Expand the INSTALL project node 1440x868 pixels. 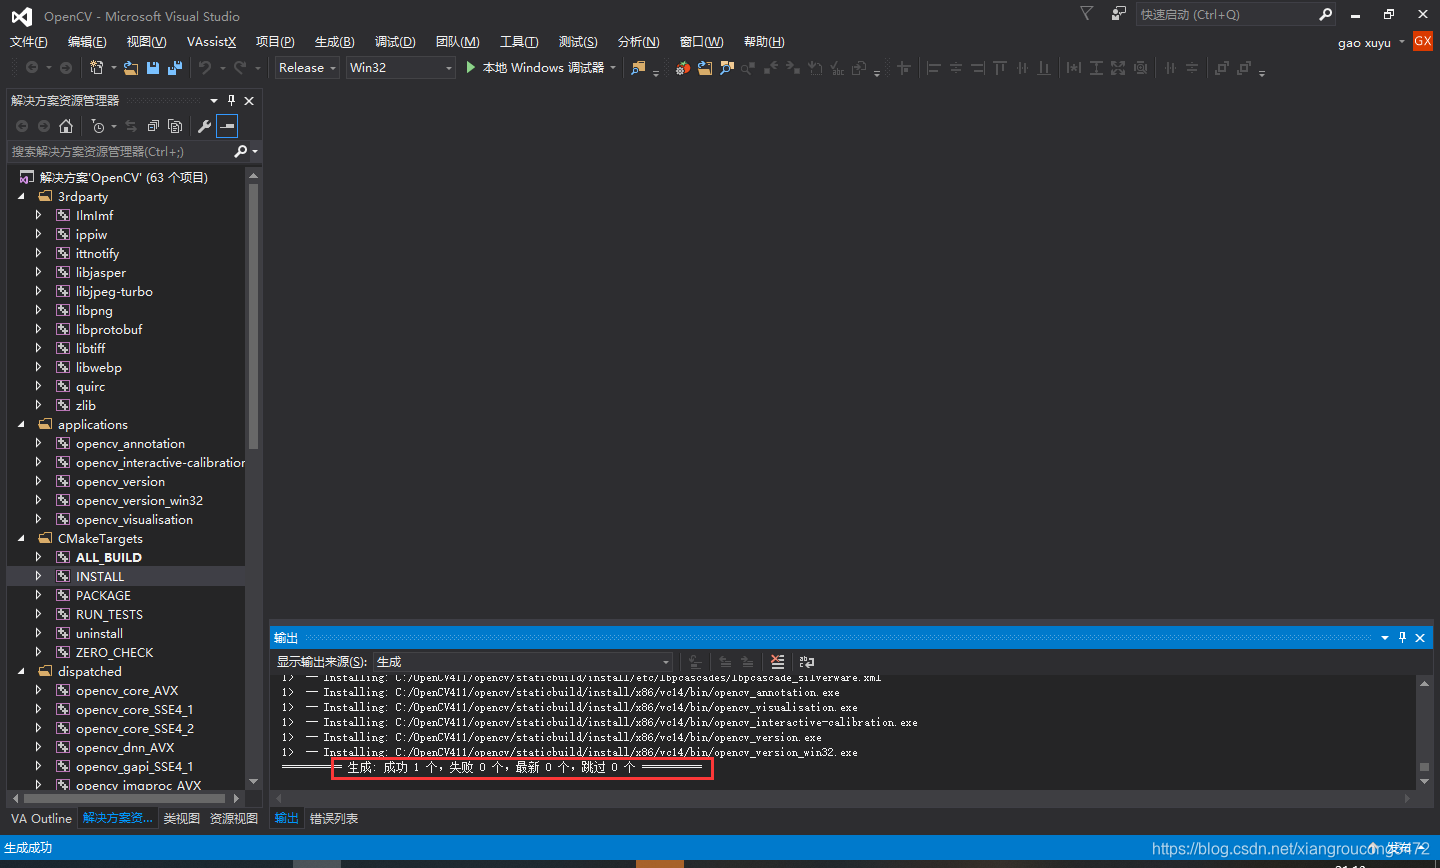point(39,576)
